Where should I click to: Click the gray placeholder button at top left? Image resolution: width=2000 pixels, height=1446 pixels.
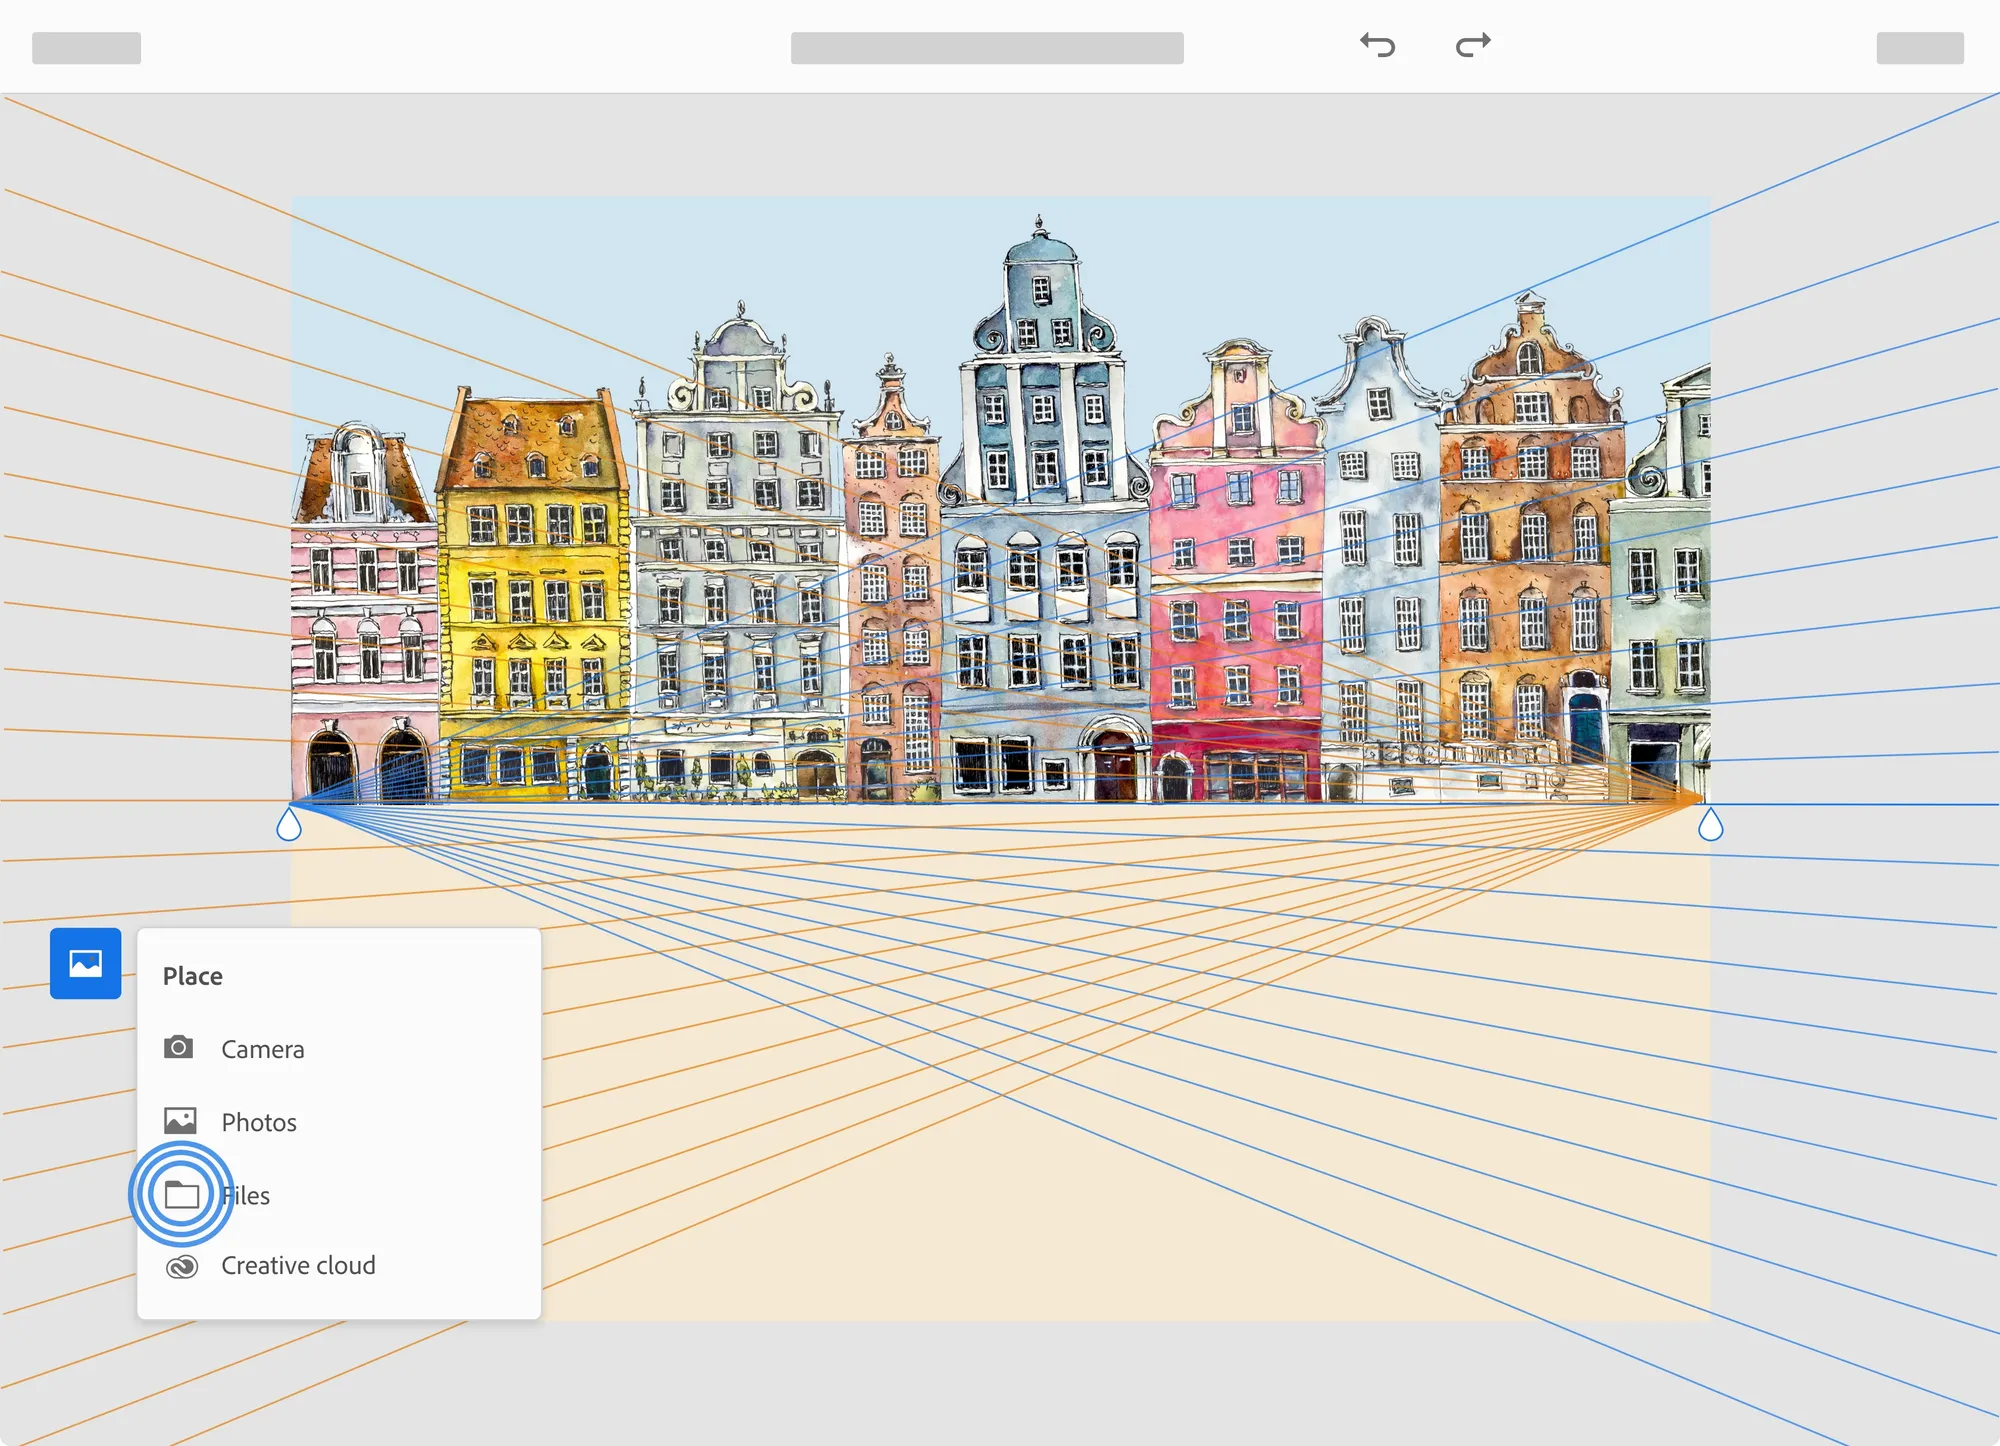(x=86, y=48)
